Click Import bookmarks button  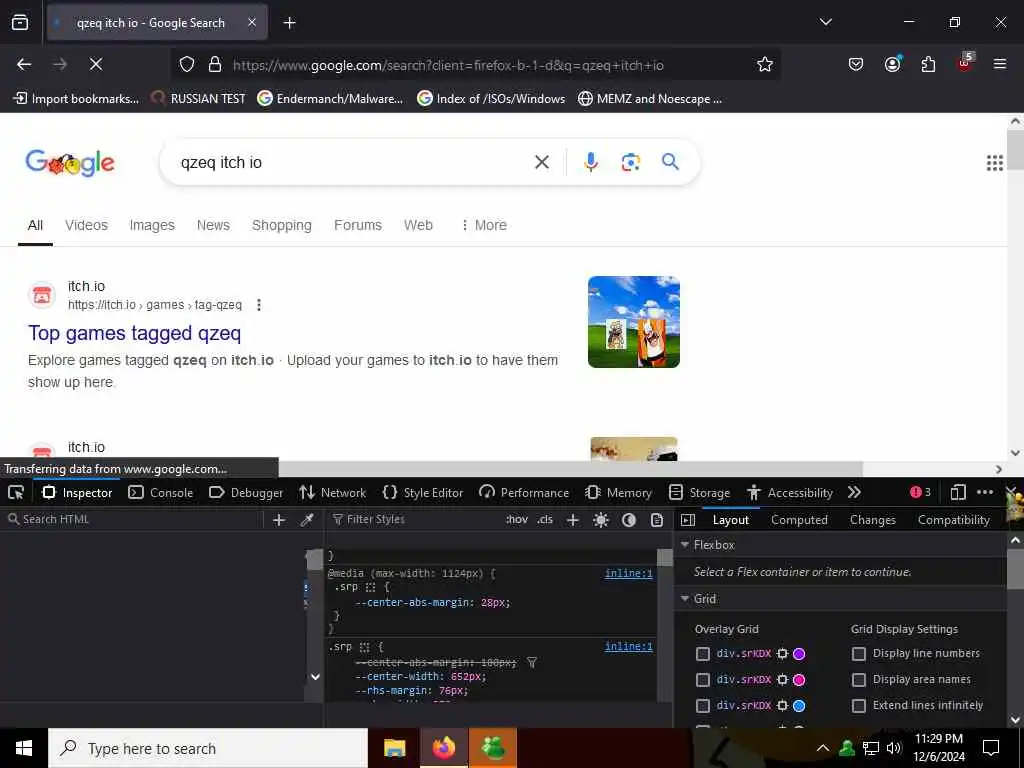pyautogui.click(x=76, y=99)
